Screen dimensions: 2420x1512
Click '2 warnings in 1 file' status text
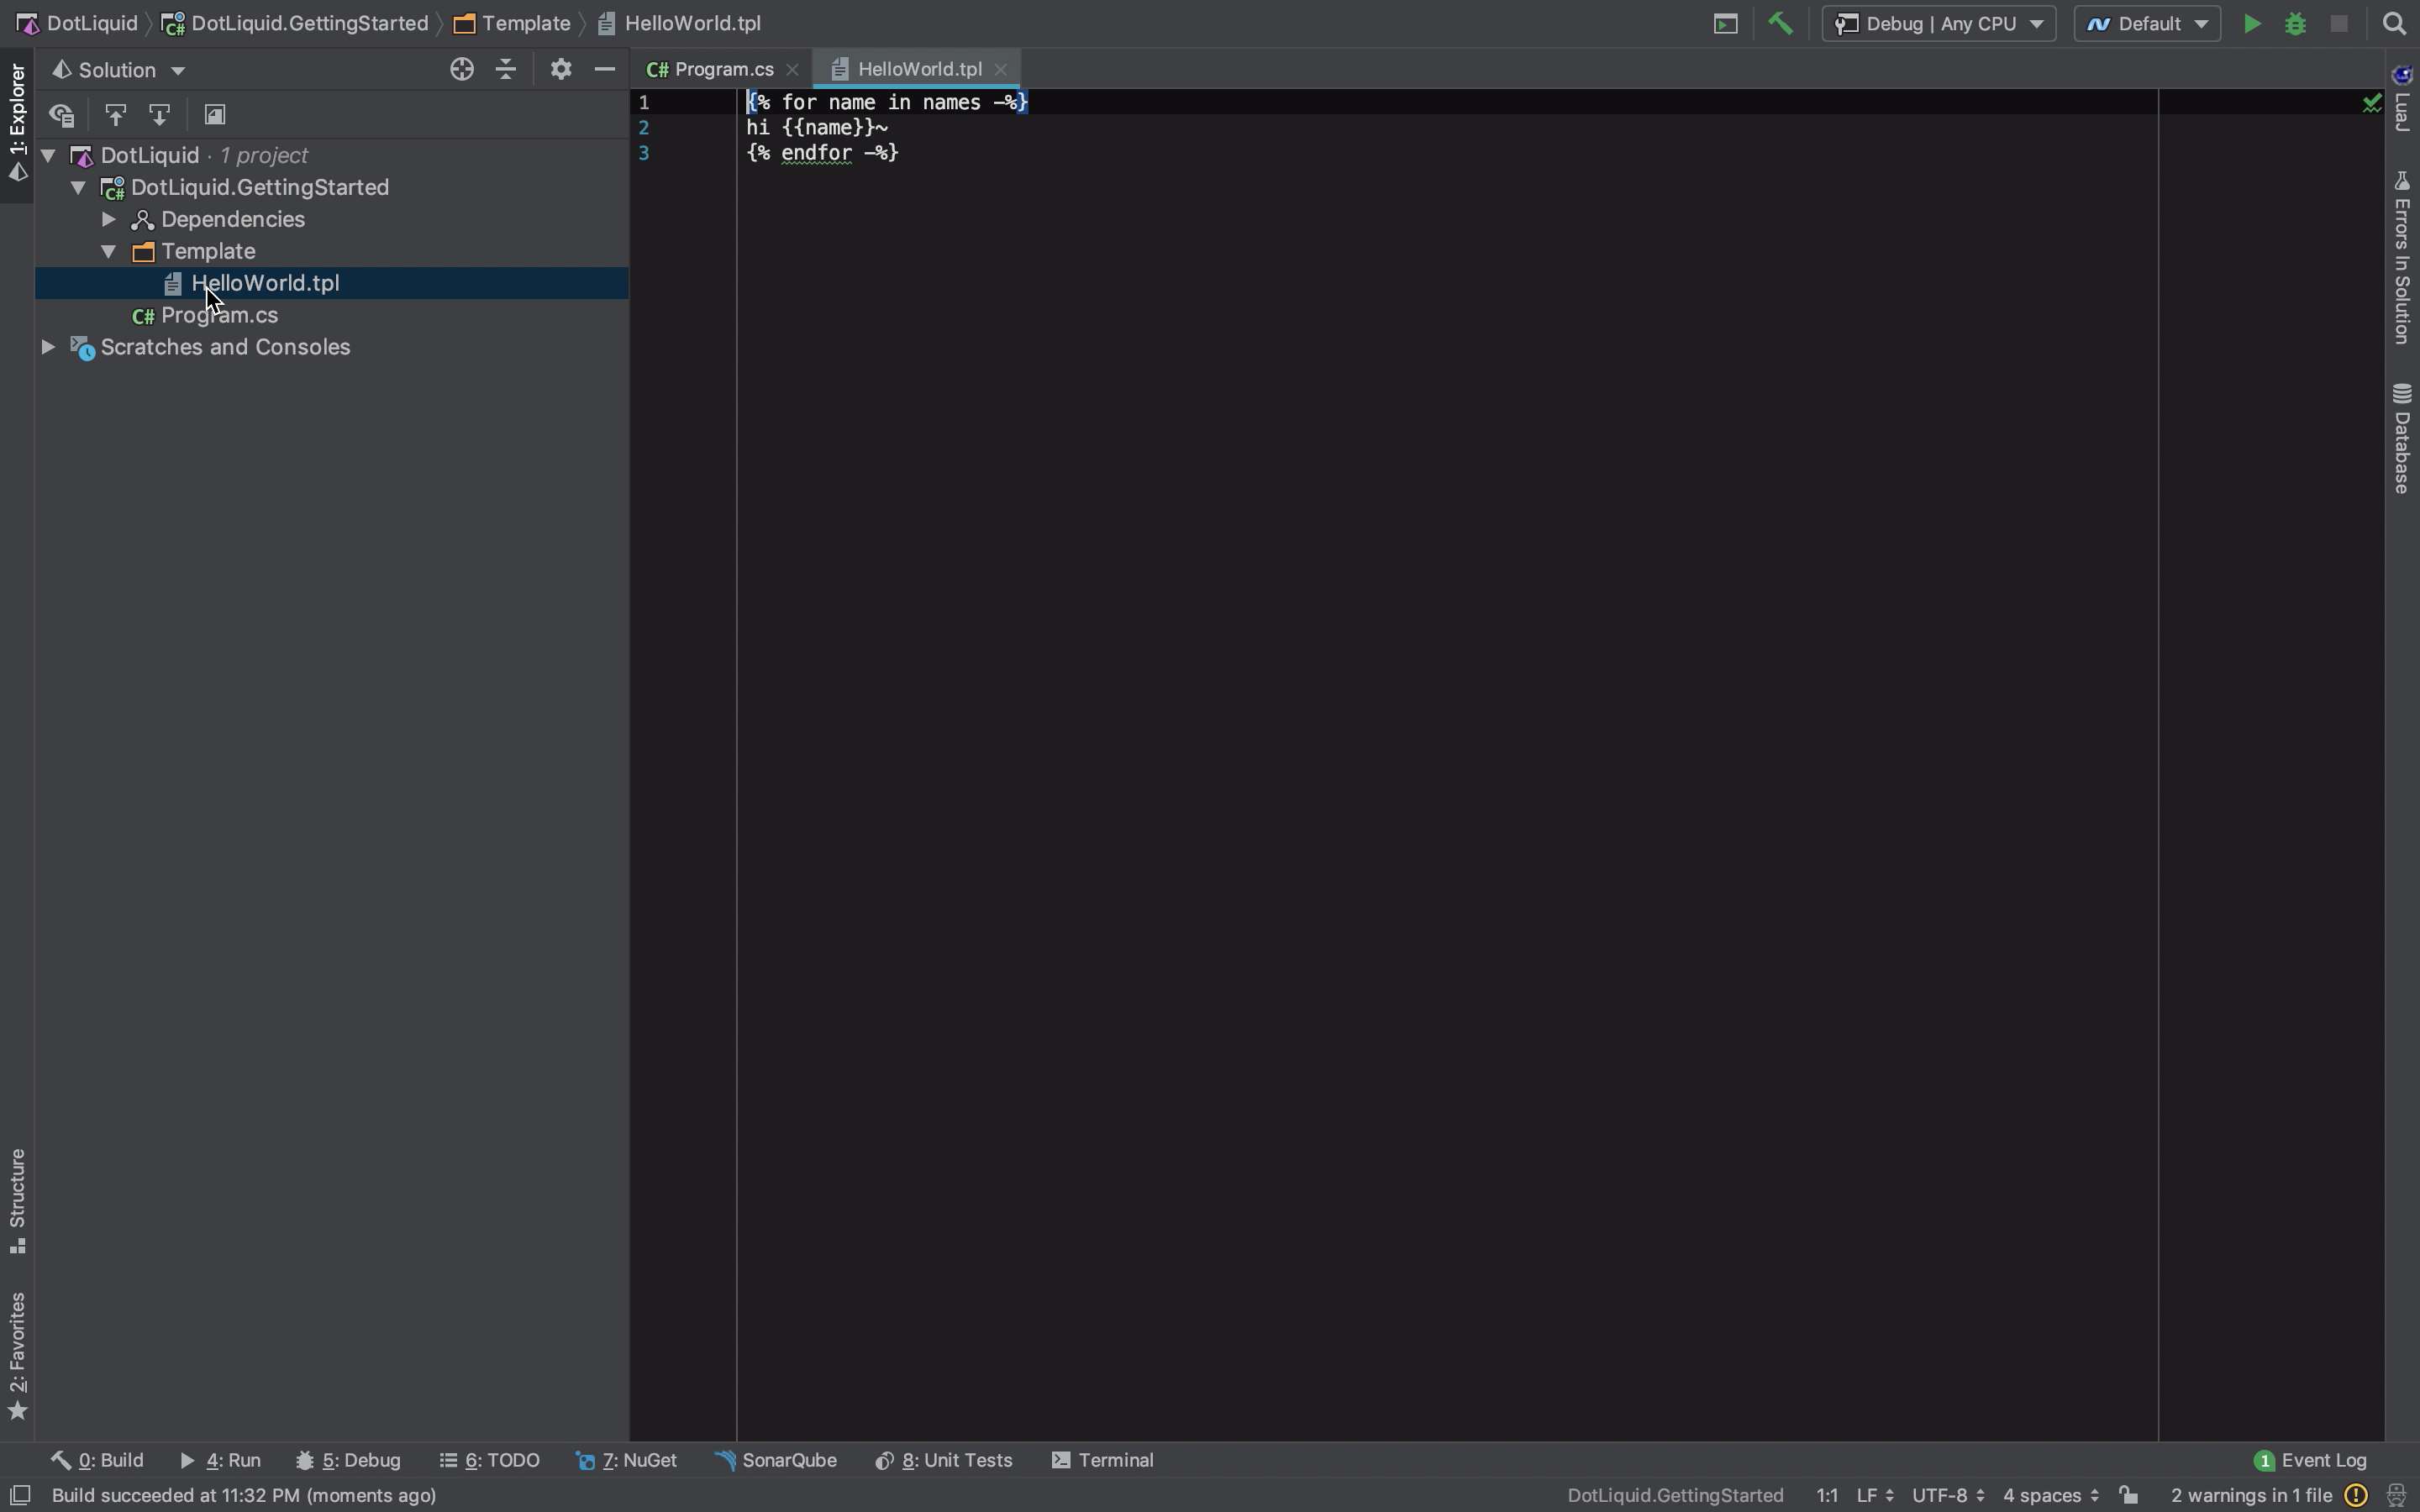pos(2251,1495)
